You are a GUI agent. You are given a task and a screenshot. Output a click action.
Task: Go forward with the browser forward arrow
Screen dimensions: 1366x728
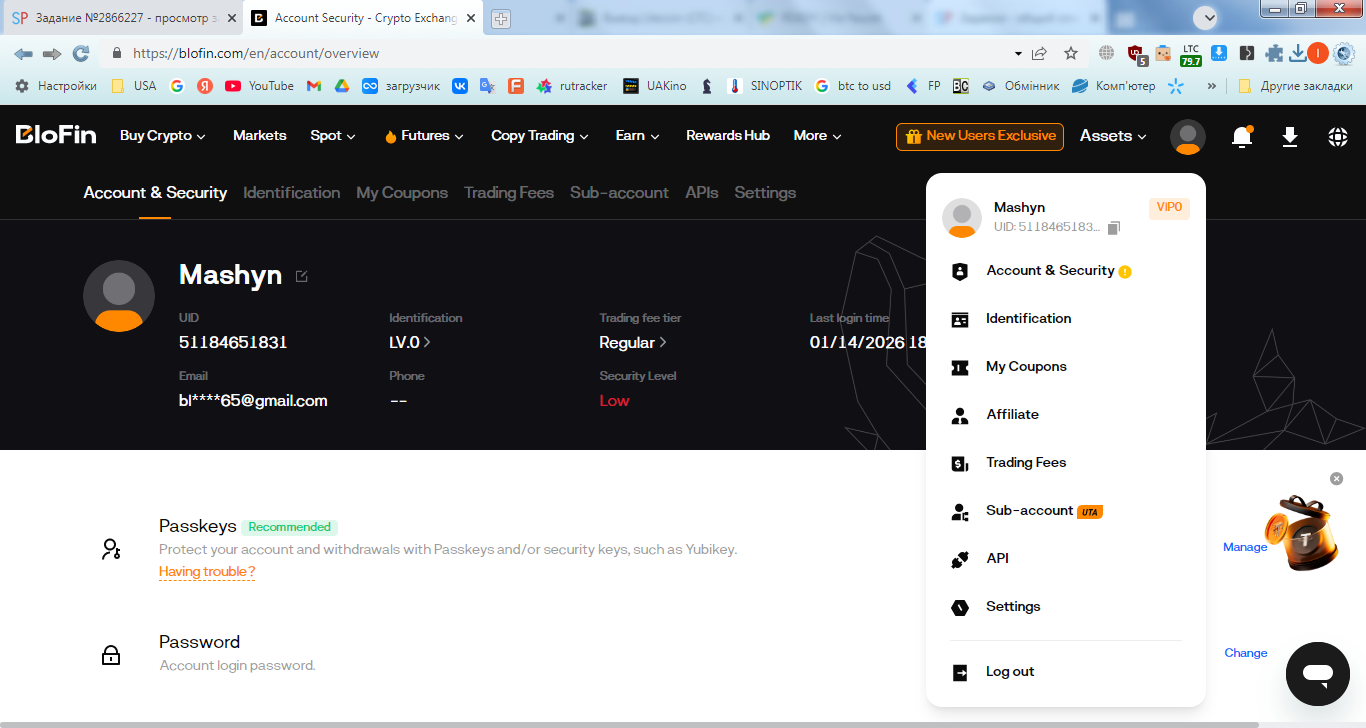click(x=52, y=53)
